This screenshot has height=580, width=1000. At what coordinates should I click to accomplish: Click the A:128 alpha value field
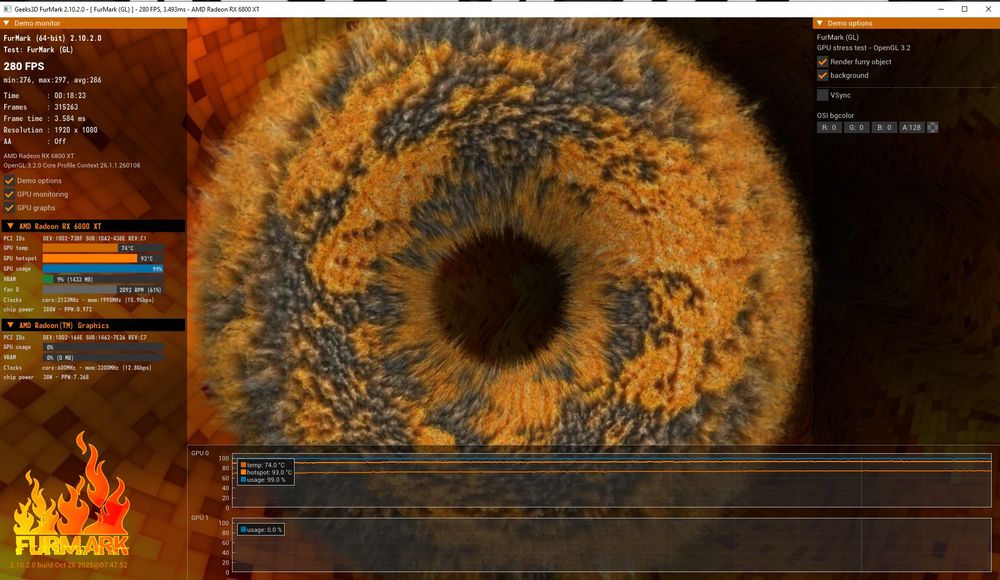[x=911, y=128]
